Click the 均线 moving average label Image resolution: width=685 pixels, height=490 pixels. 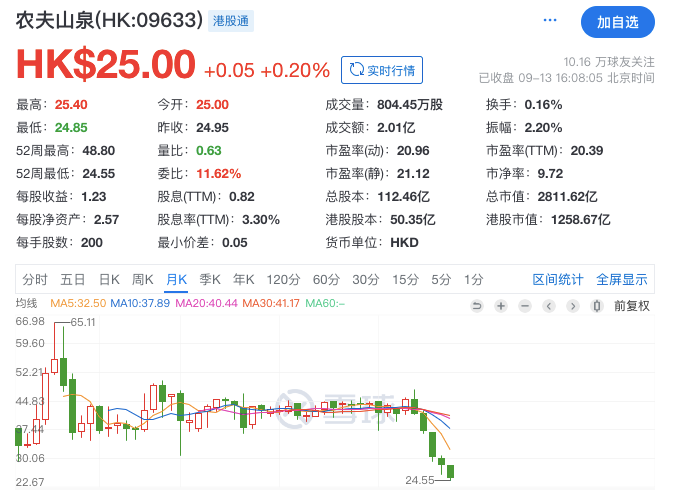tap(27, 303)
